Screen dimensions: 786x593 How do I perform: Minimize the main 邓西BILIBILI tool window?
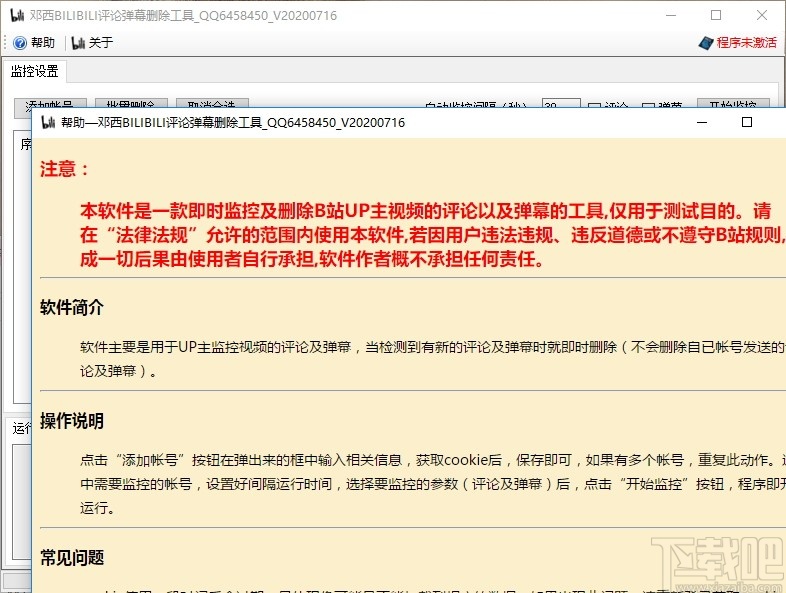(671, 16)
